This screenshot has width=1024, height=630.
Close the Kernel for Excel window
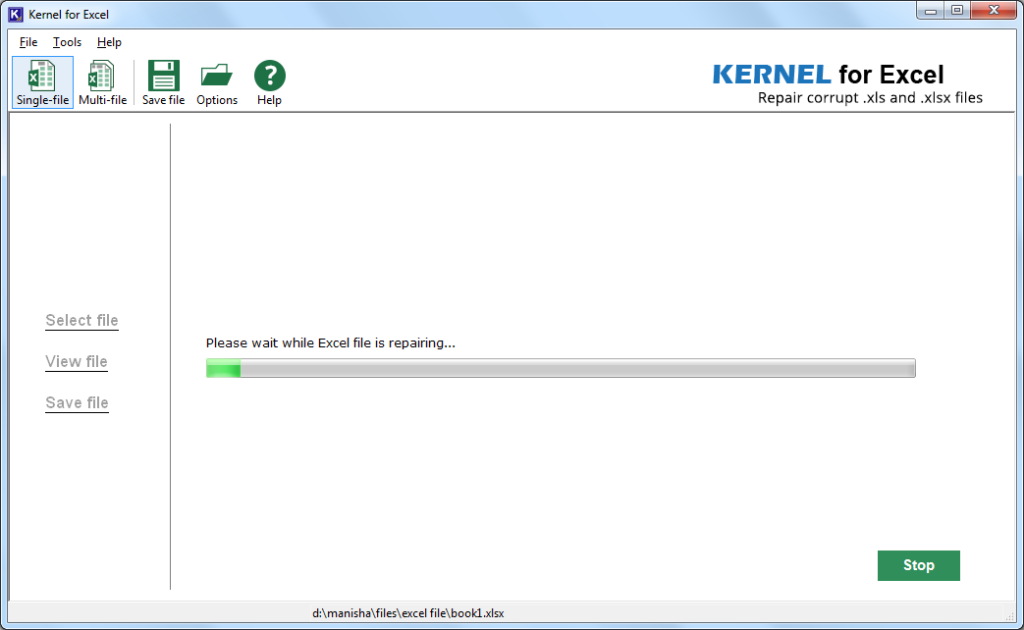[x=994, y=11]
